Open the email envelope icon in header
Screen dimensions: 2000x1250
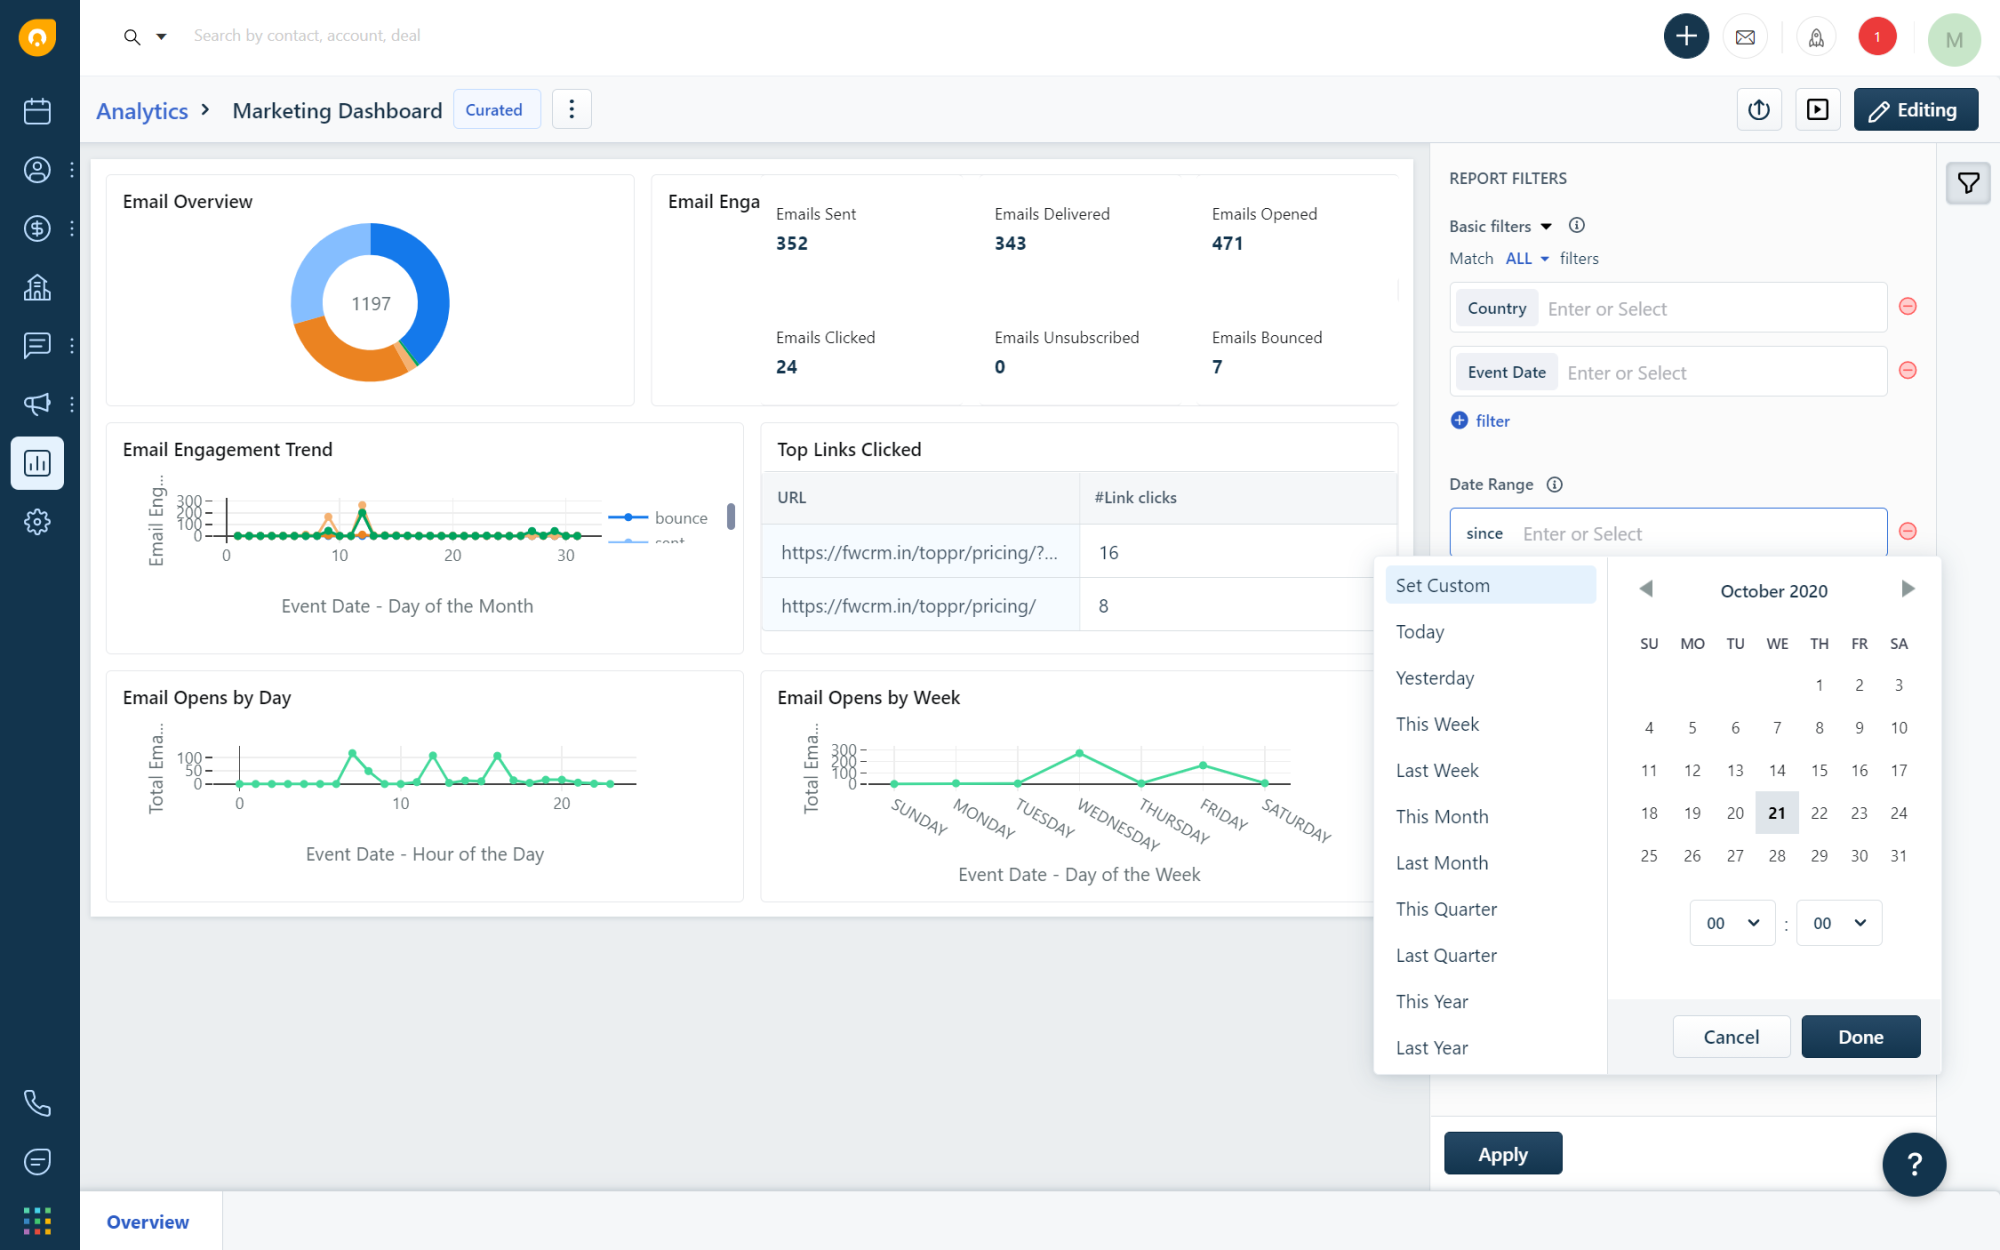1745,37
